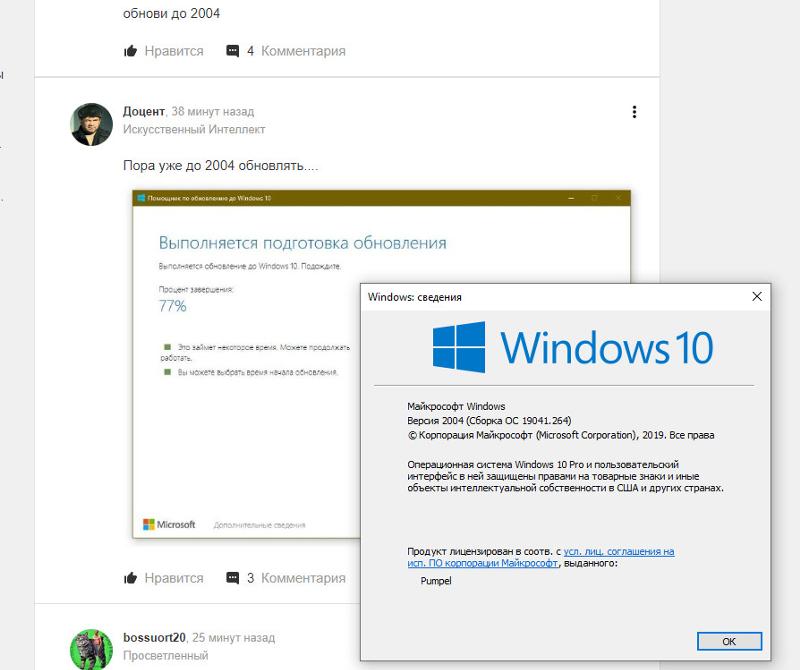The image size is (800, 670).
Task: Click Дополнительные сведения in the update assistant image
Action: coord(259,525)
